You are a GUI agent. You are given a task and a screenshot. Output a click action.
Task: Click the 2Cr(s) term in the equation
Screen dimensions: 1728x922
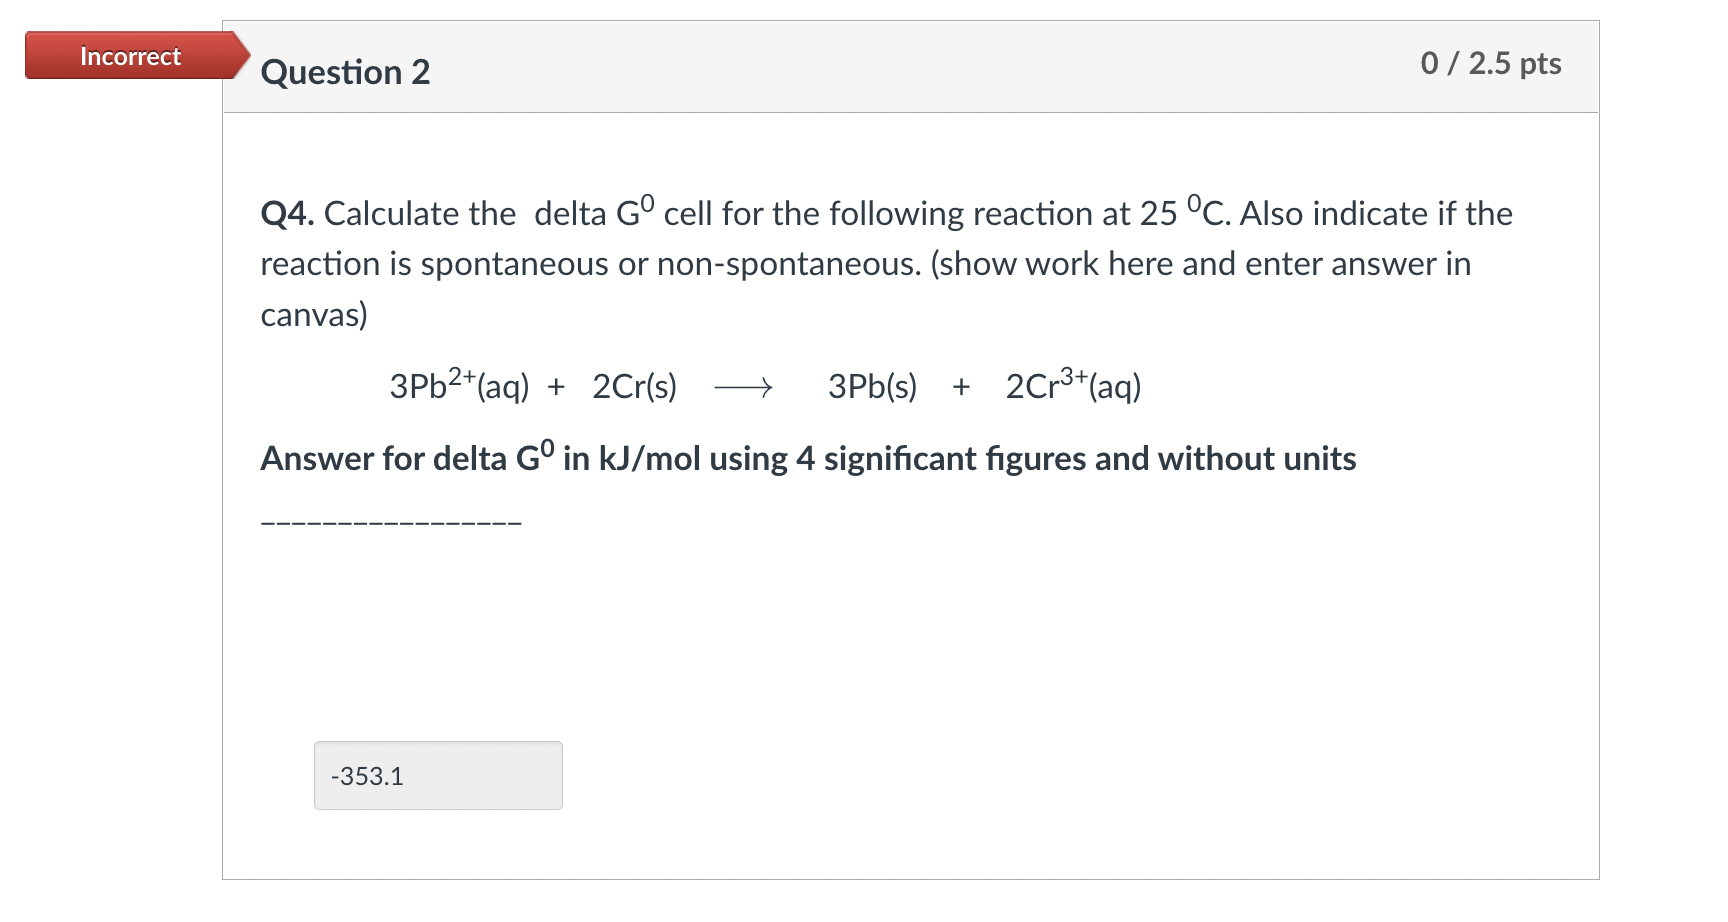(635, 387)
